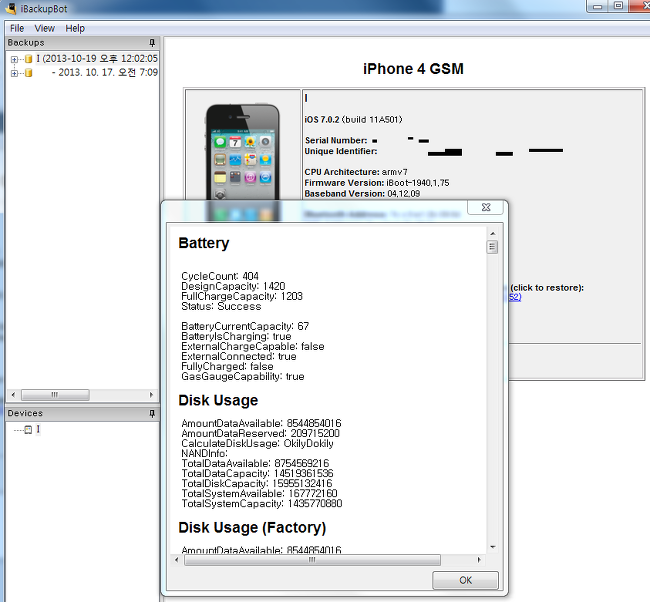650x602 pixels.
Task: Click the 2013-10-19 backup database icon
Action: point(28,59)
